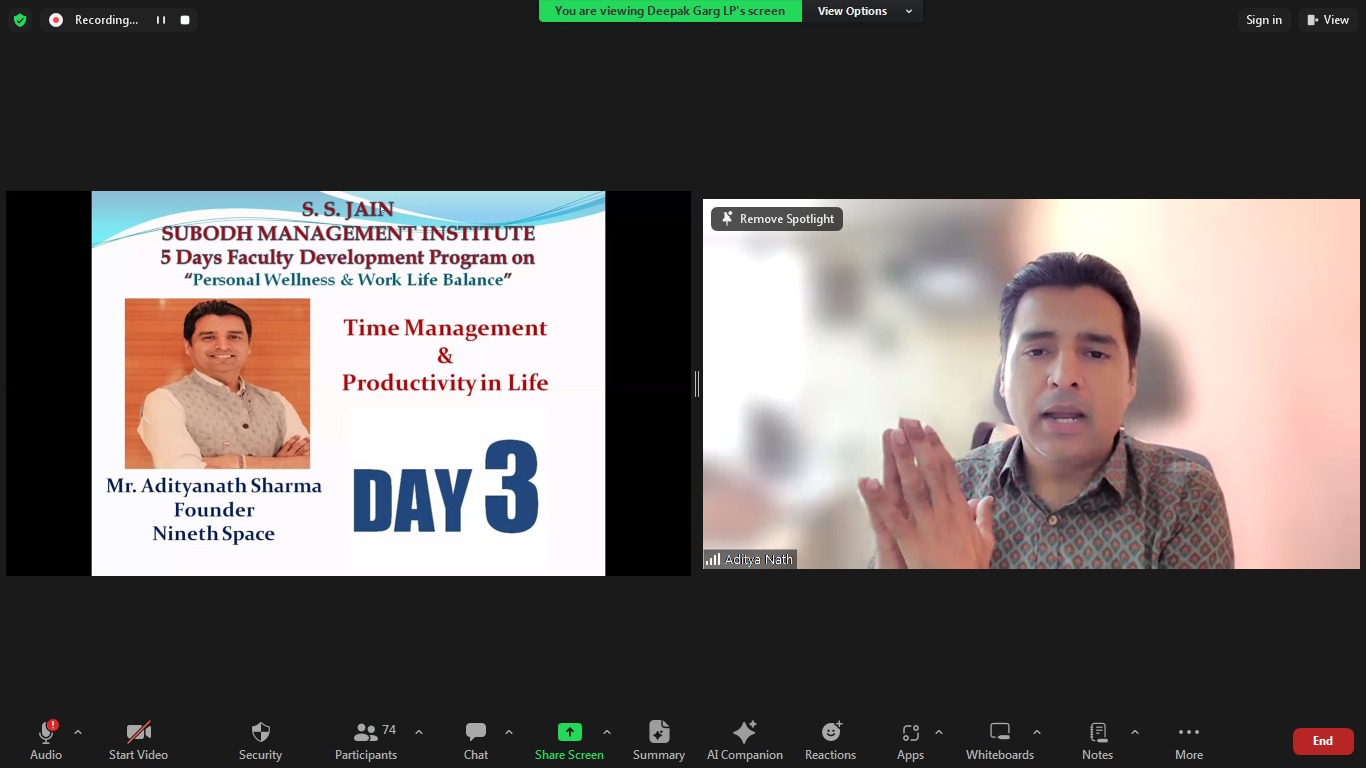Expand the arrow next to Share Screen
The width and height of the screenshot is (1366, 768).
(x=607, y=733)
